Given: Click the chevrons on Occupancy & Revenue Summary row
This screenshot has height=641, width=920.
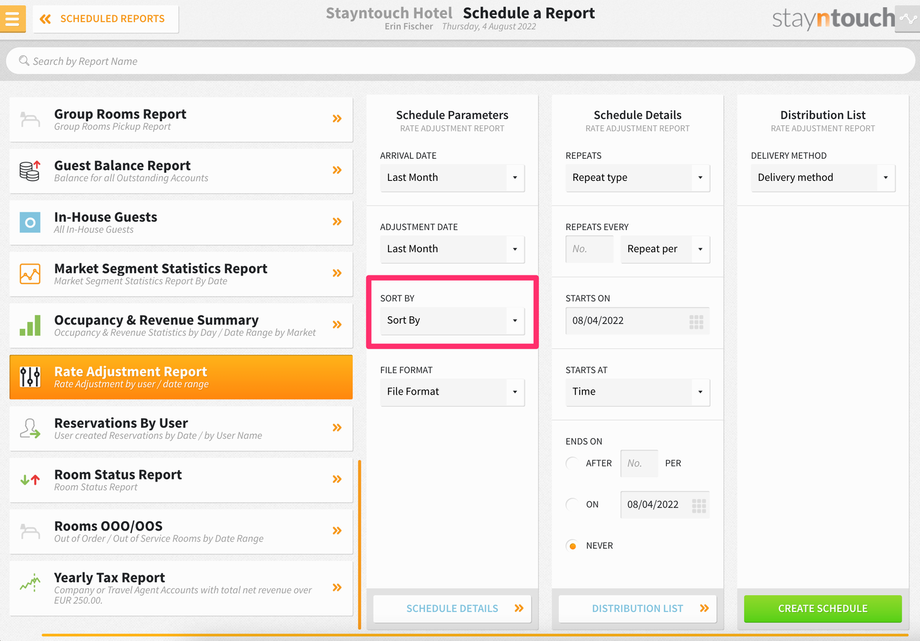Looking at the screenshot, I should [x=337, y=325].
